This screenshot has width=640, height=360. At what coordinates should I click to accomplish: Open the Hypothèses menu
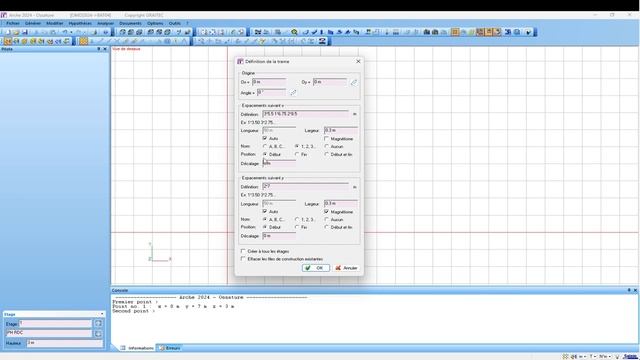click(x=80, y=23)
